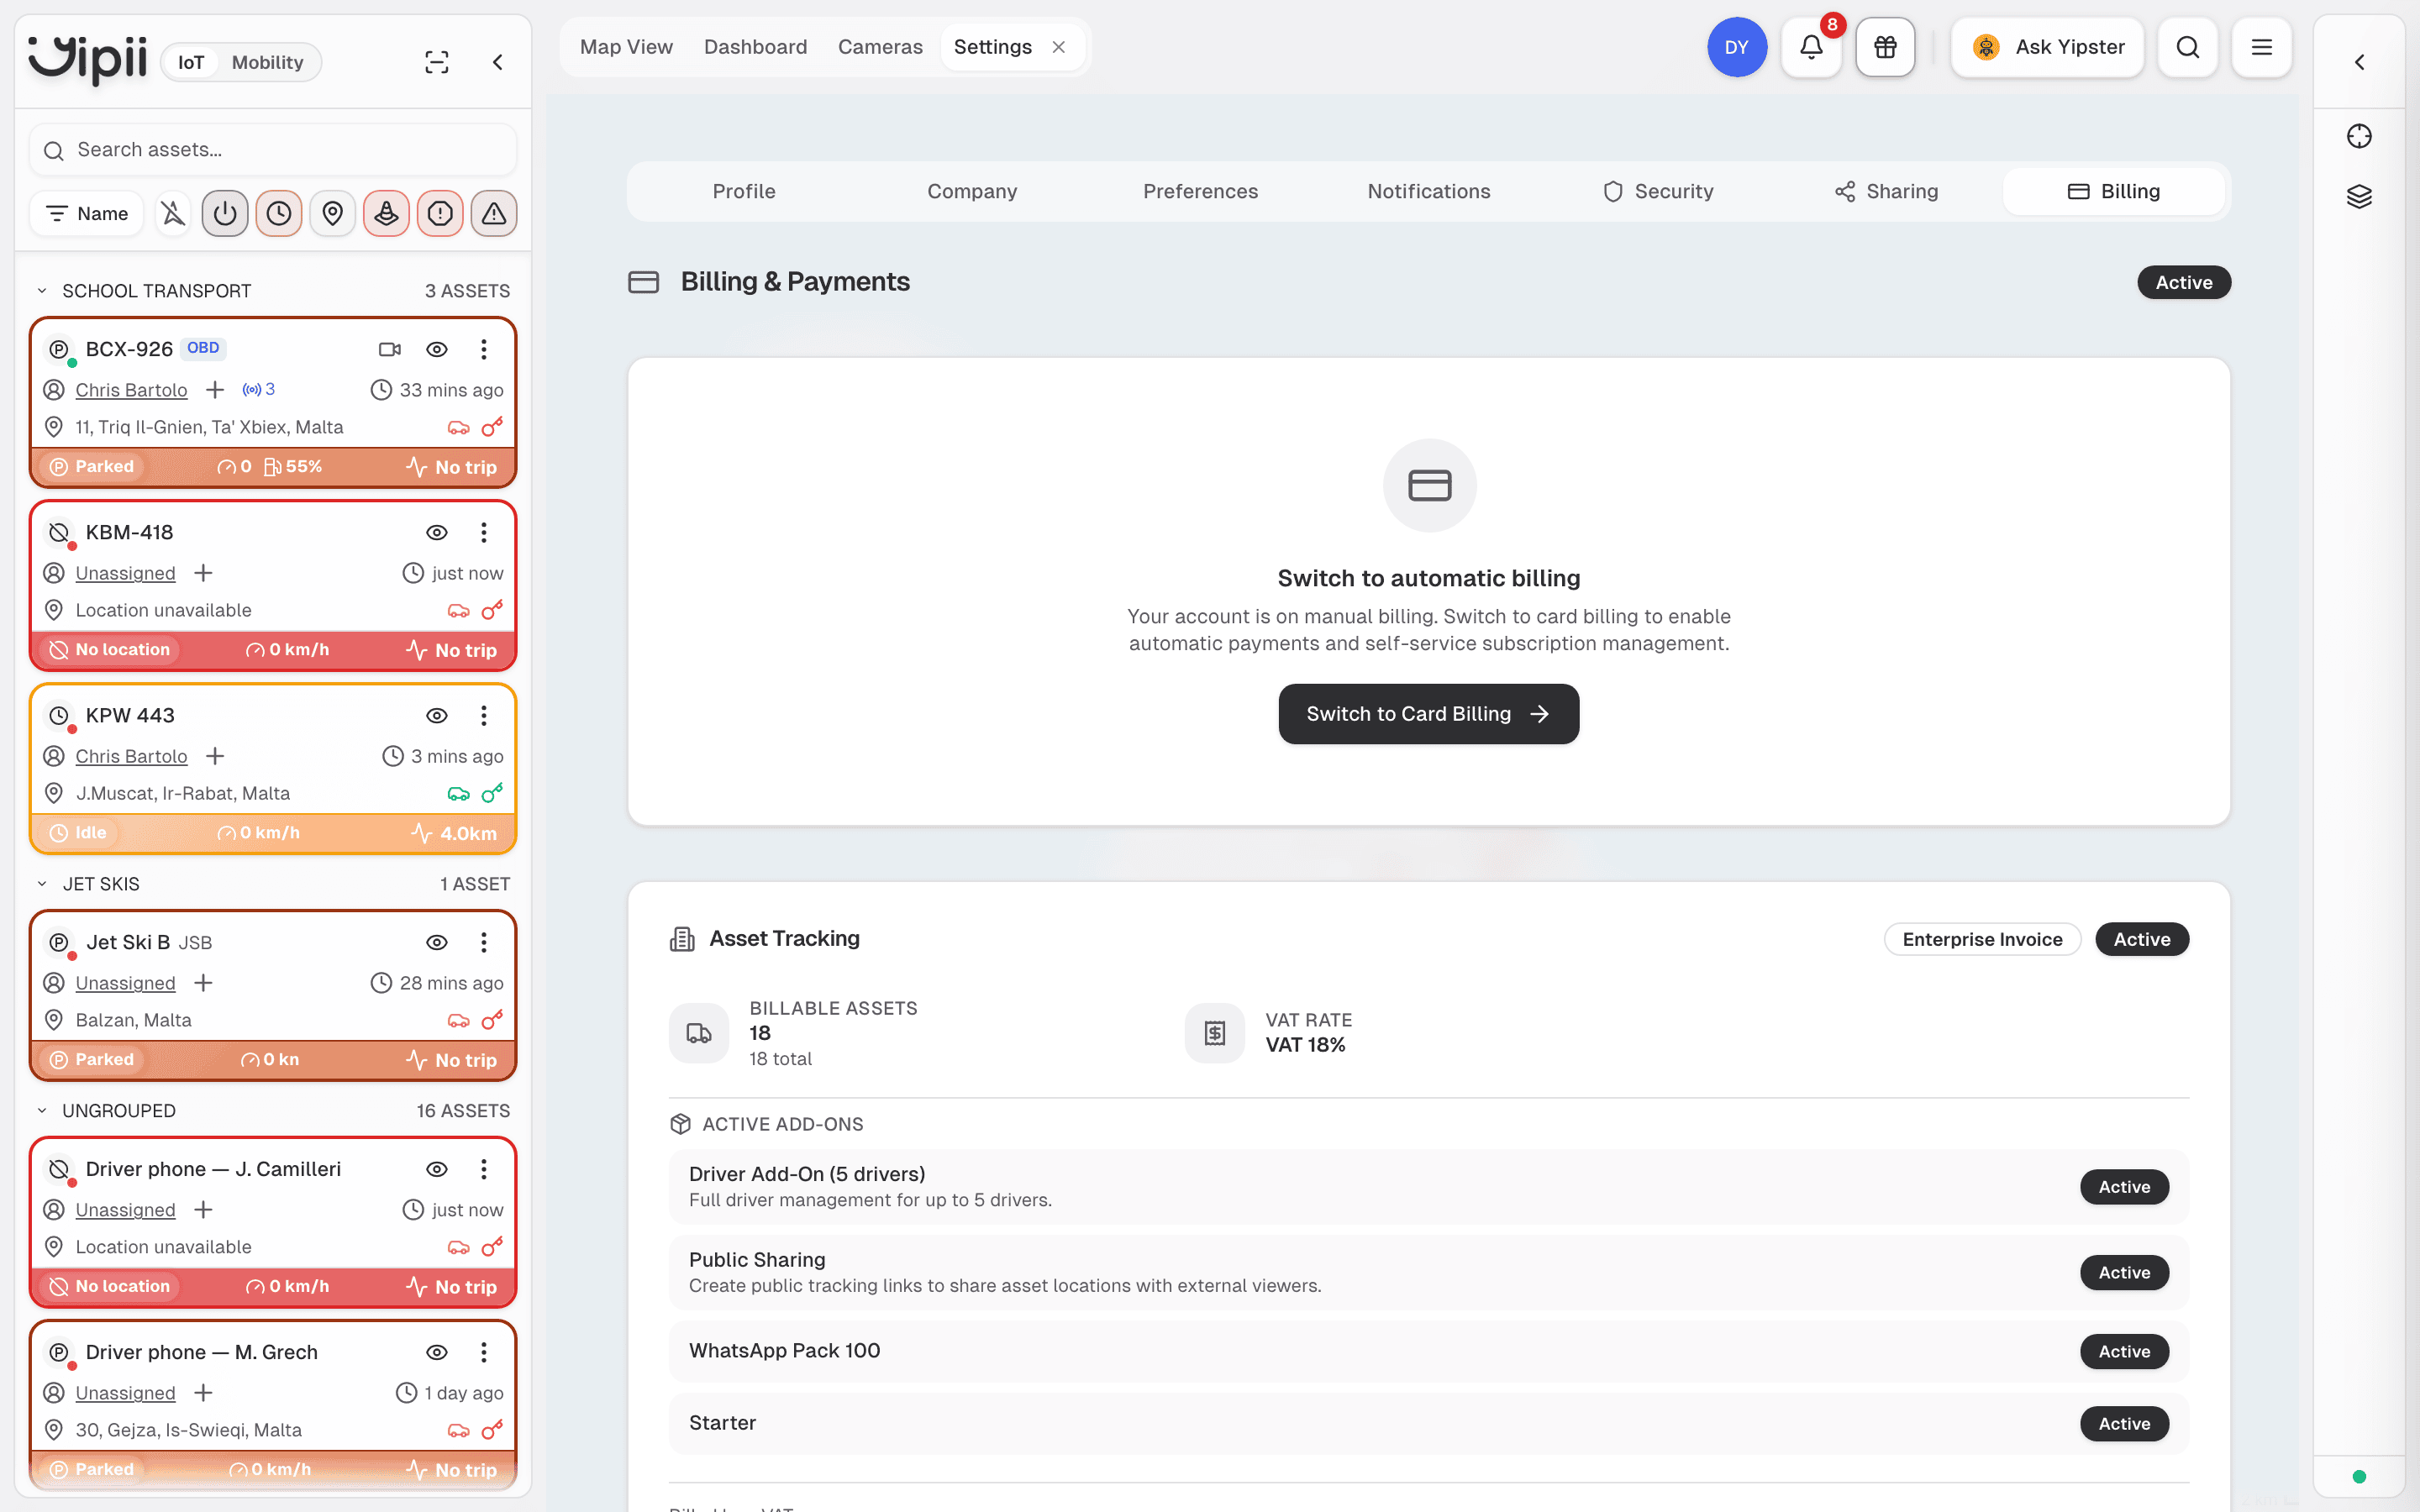The width and height of the screenshot is (2420, 1512).
Task: Toggle visibility eye for BCX-926
Action: coord(437,349)
